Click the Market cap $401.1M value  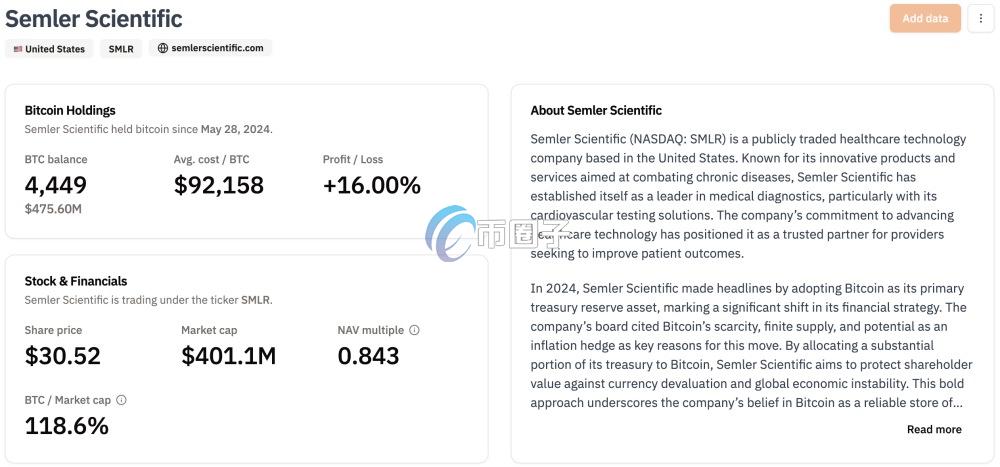228,356
